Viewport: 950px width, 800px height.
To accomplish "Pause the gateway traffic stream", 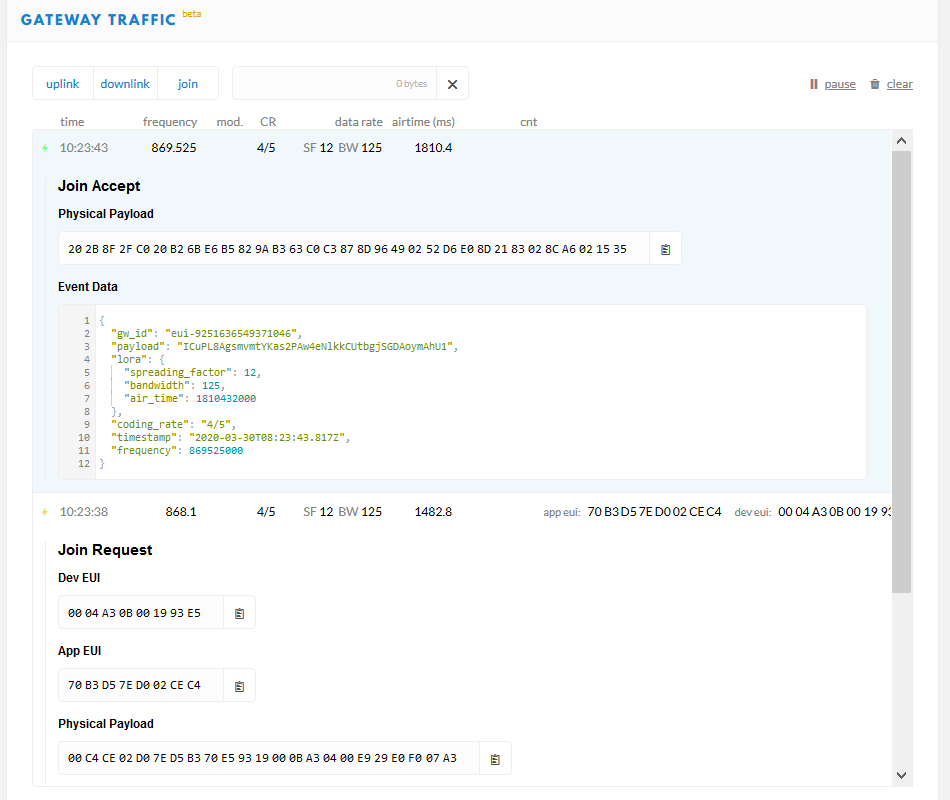I will click(x=833, y=84).
